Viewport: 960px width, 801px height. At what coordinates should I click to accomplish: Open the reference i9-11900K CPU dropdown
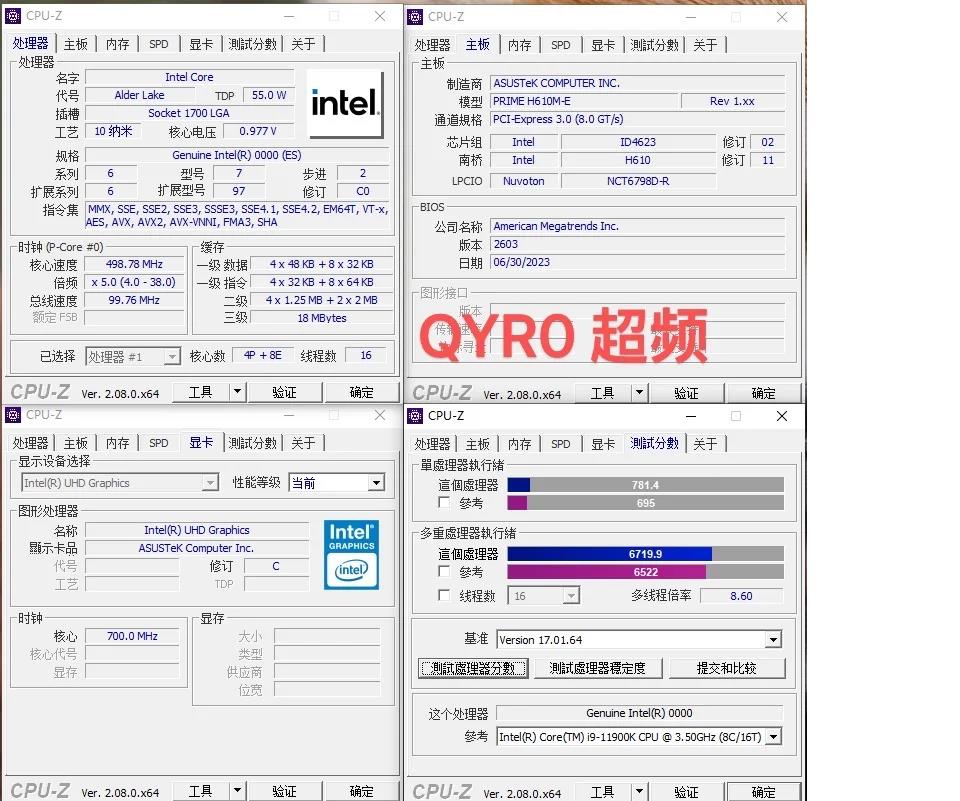pos(774,737)
